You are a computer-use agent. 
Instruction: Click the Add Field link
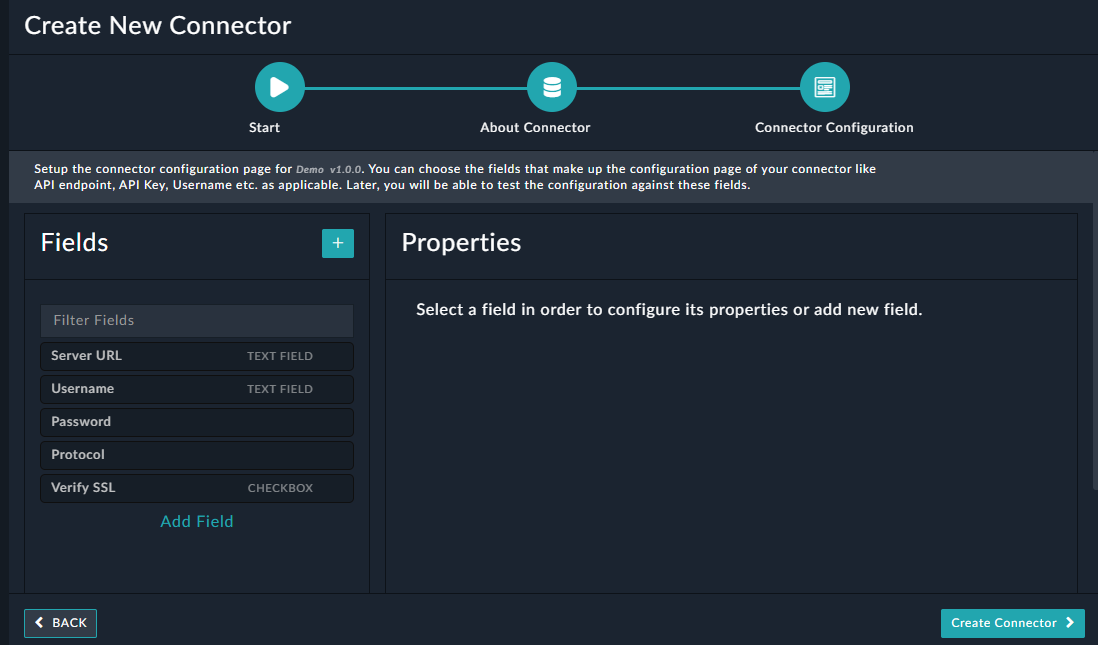pyautogui.click(x=196, y=521)
